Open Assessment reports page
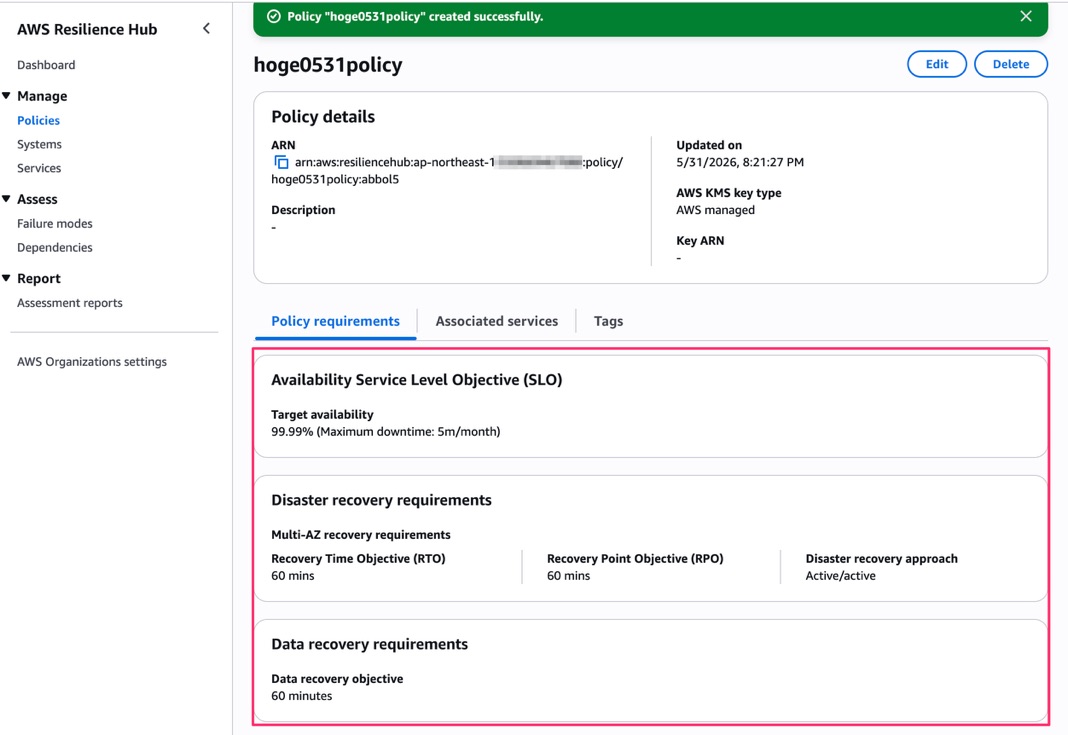This screenshot has height=735, width=1068. [x=69, y=302]
